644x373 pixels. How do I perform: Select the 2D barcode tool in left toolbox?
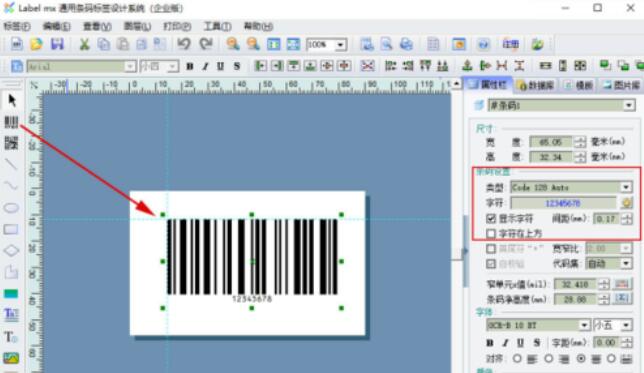tap(12, 143)
